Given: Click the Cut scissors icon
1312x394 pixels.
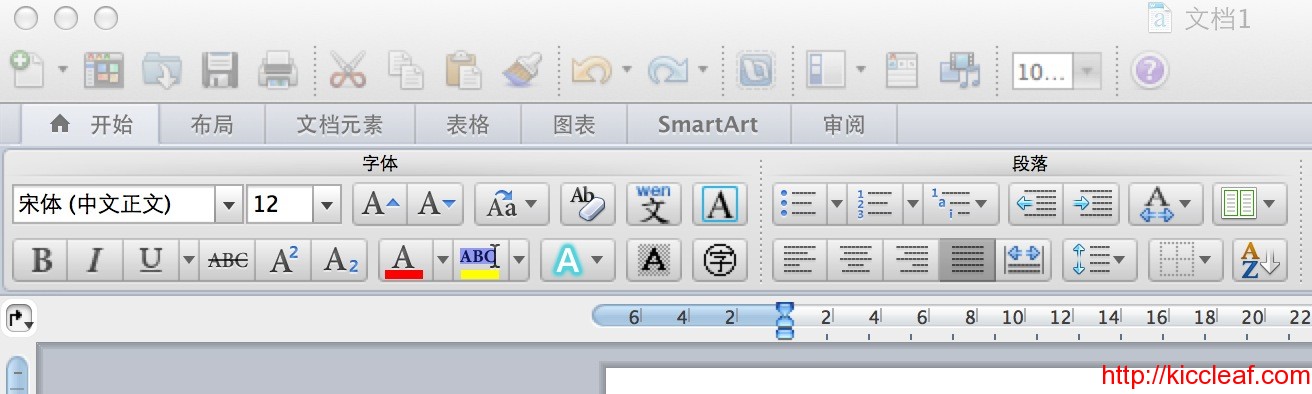Looking at the screenshot, I should 347,71.
